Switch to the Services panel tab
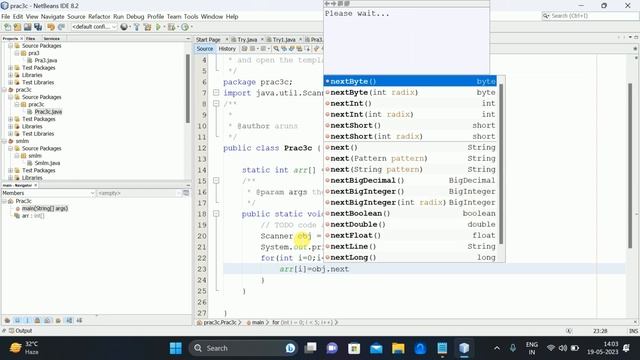 pos(51,38)
